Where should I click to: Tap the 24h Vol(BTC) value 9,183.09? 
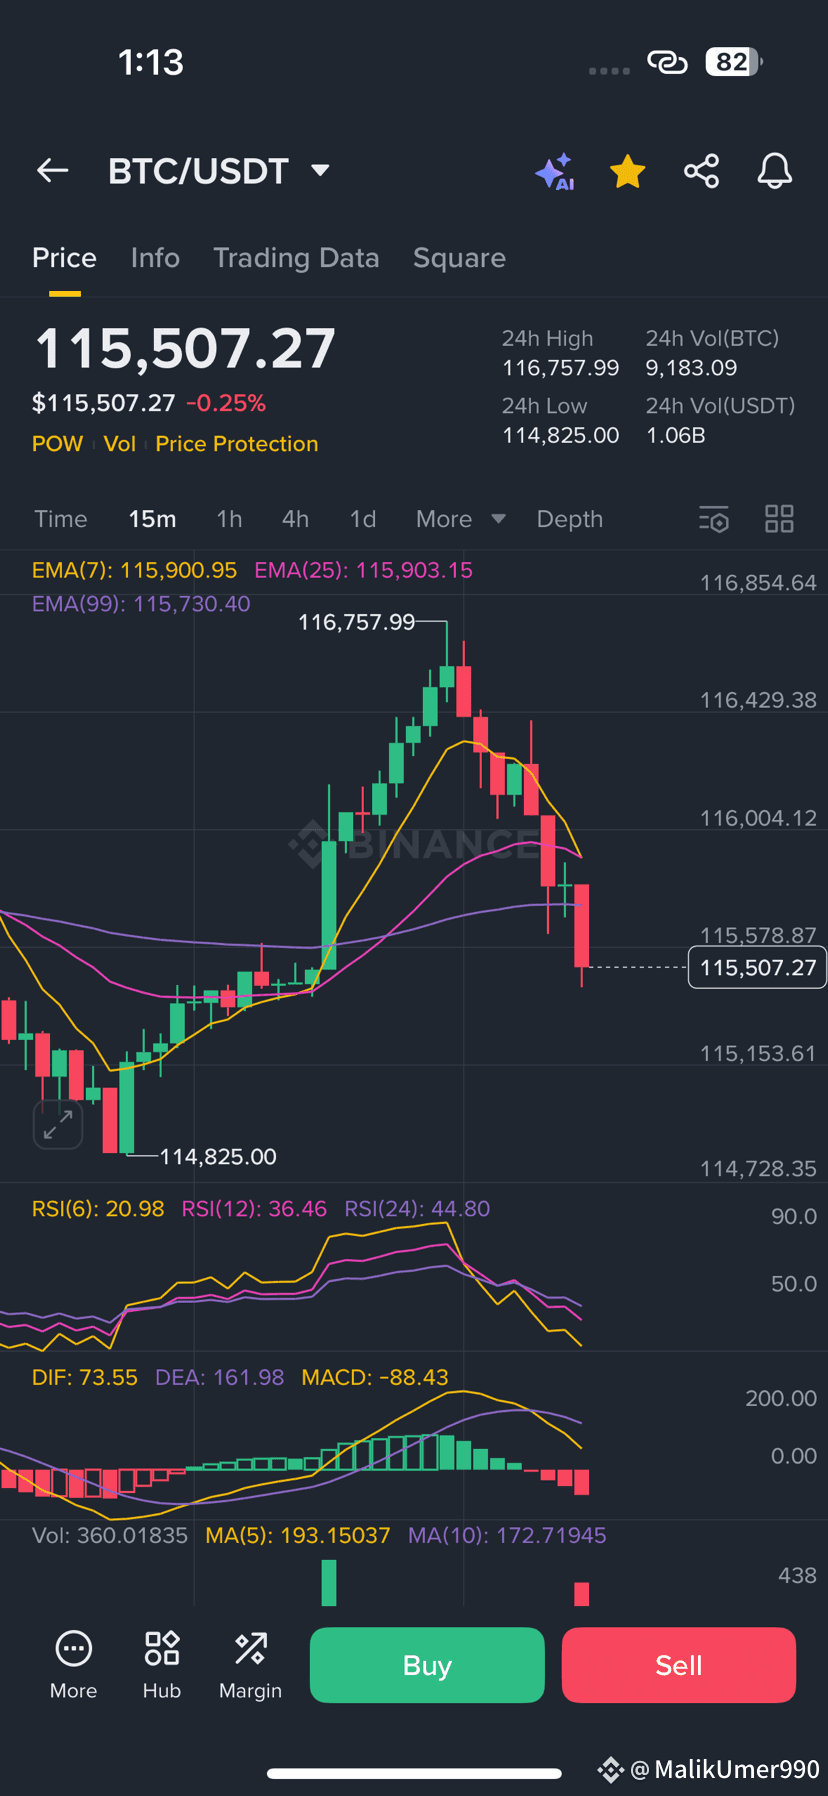[692, 368]
